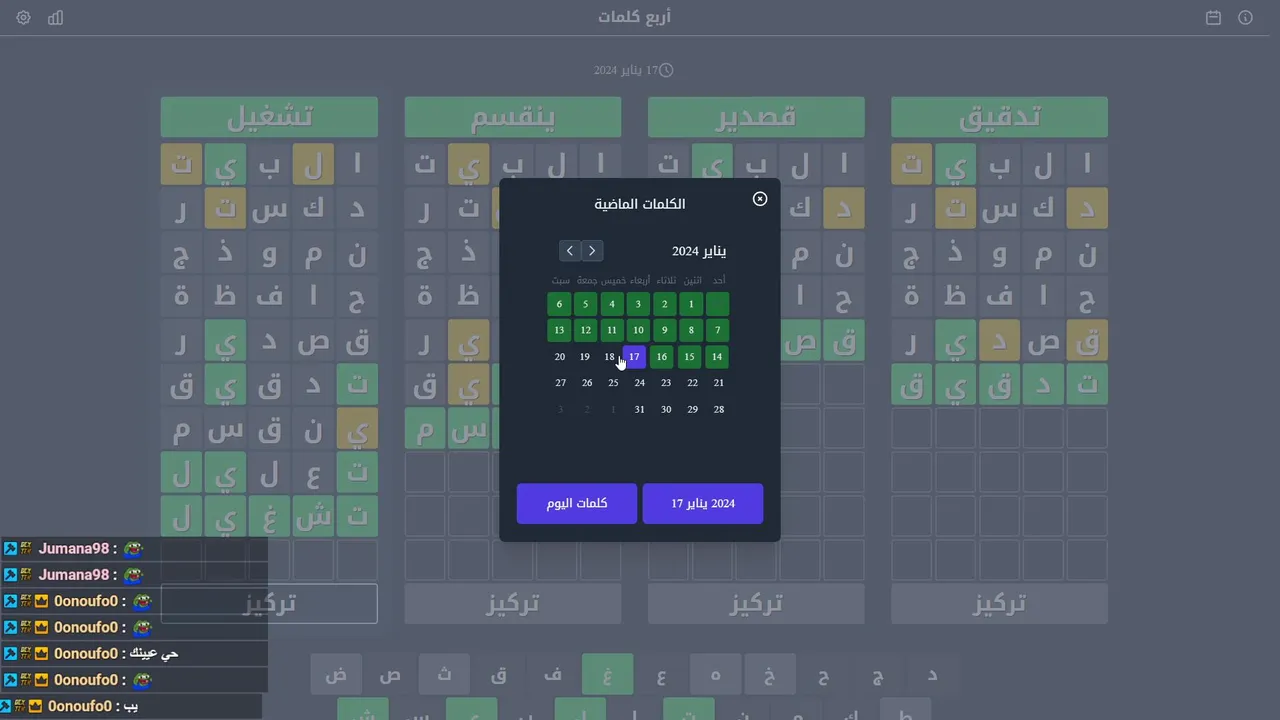
Task: Pick January 31 in the calendar
Action: pyautogui.click(x=639, y=409)
